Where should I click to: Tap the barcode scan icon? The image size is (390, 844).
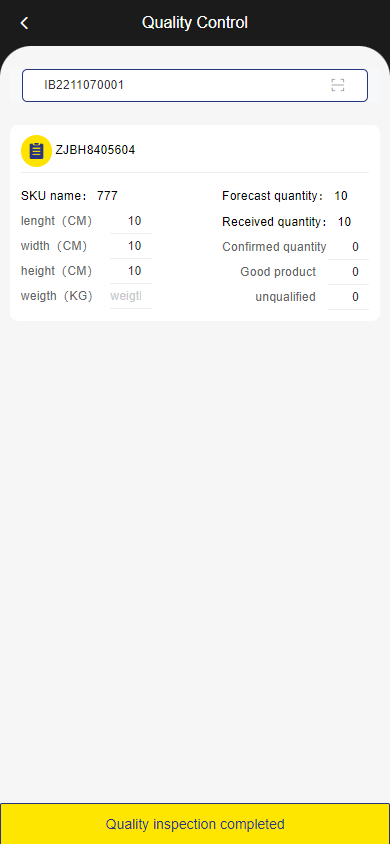(x=338, y=85)
